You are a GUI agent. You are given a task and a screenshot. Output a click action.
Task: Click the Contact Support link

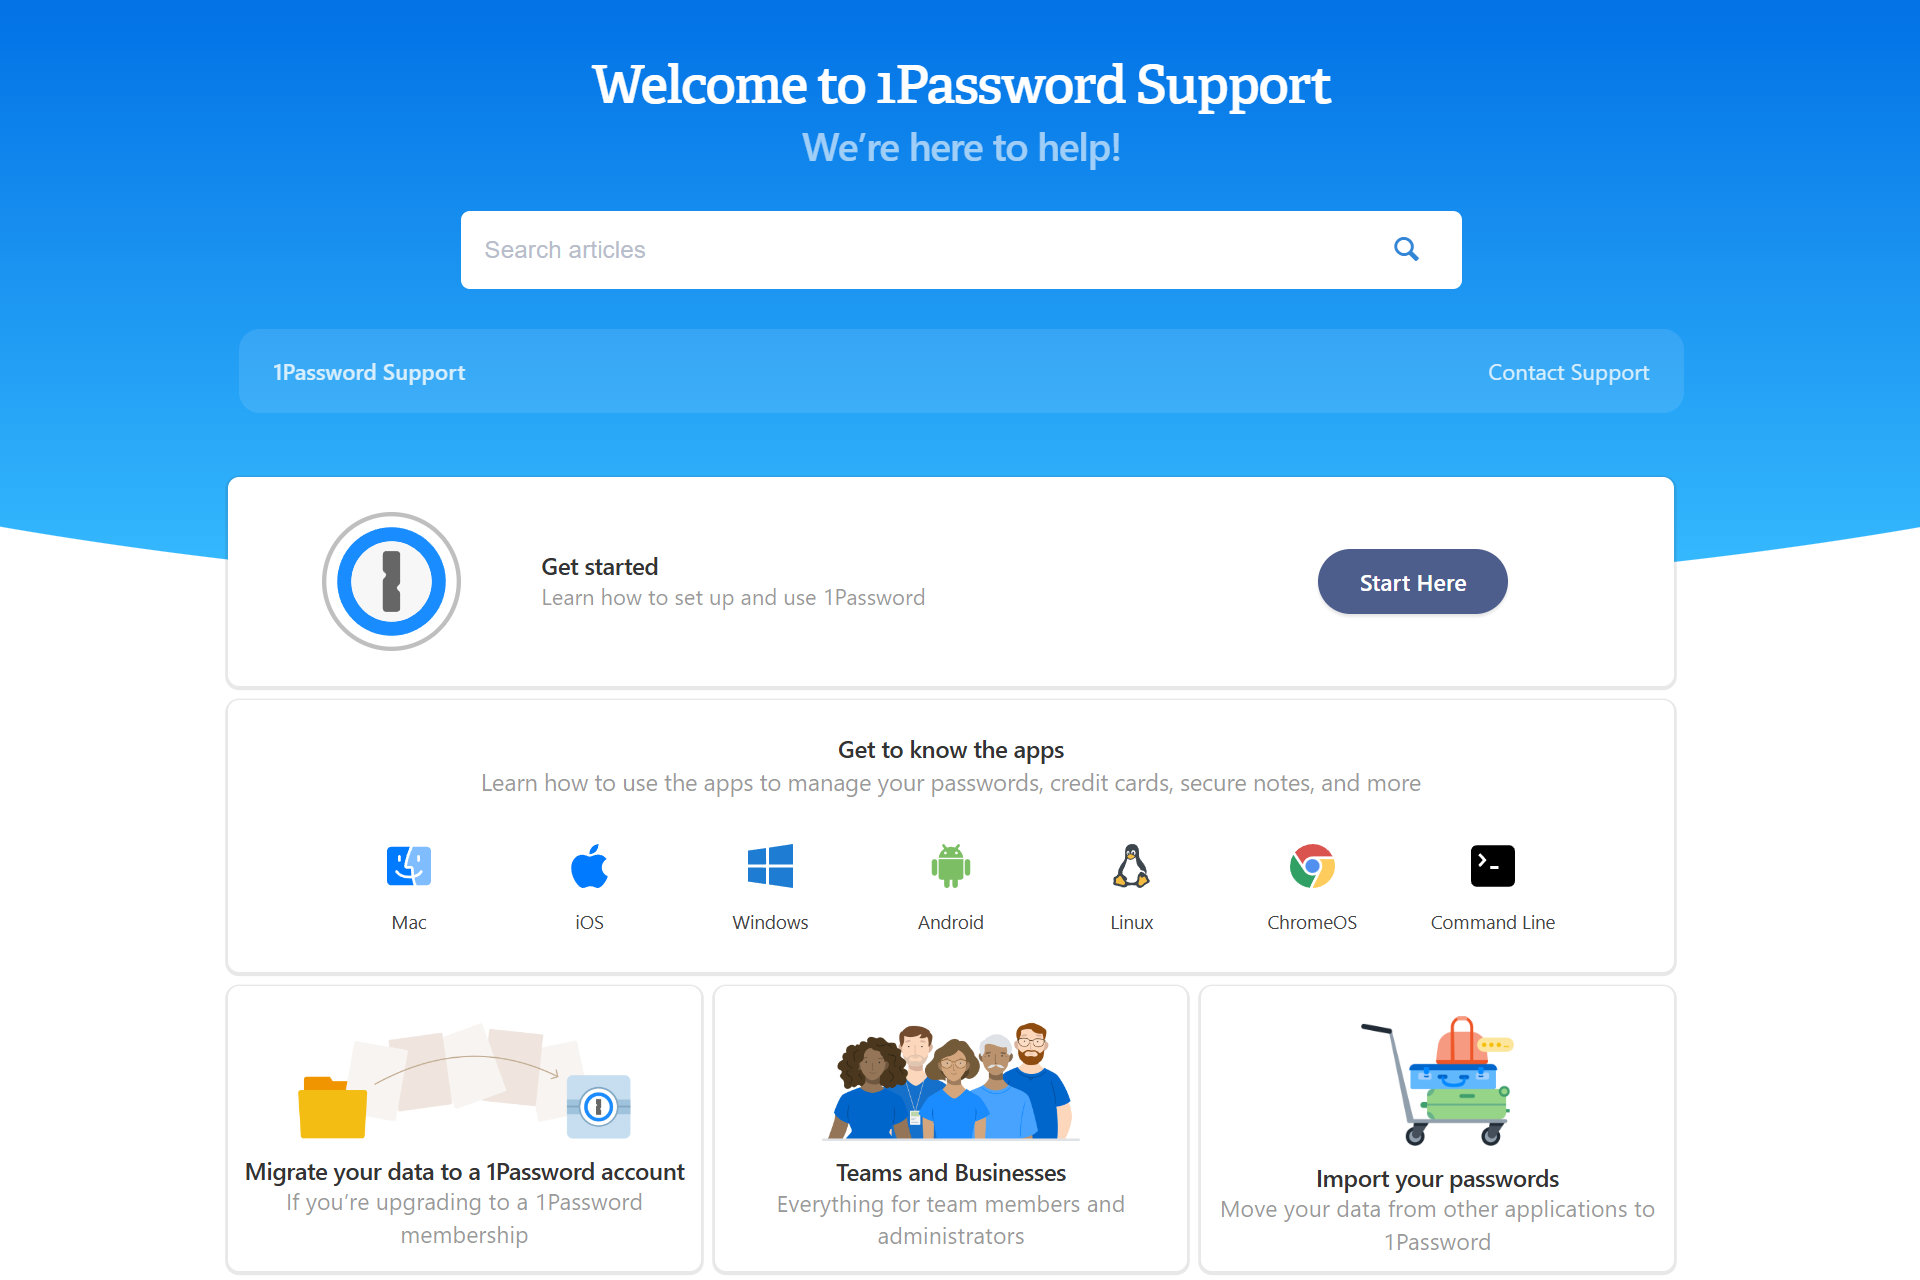1569,373
